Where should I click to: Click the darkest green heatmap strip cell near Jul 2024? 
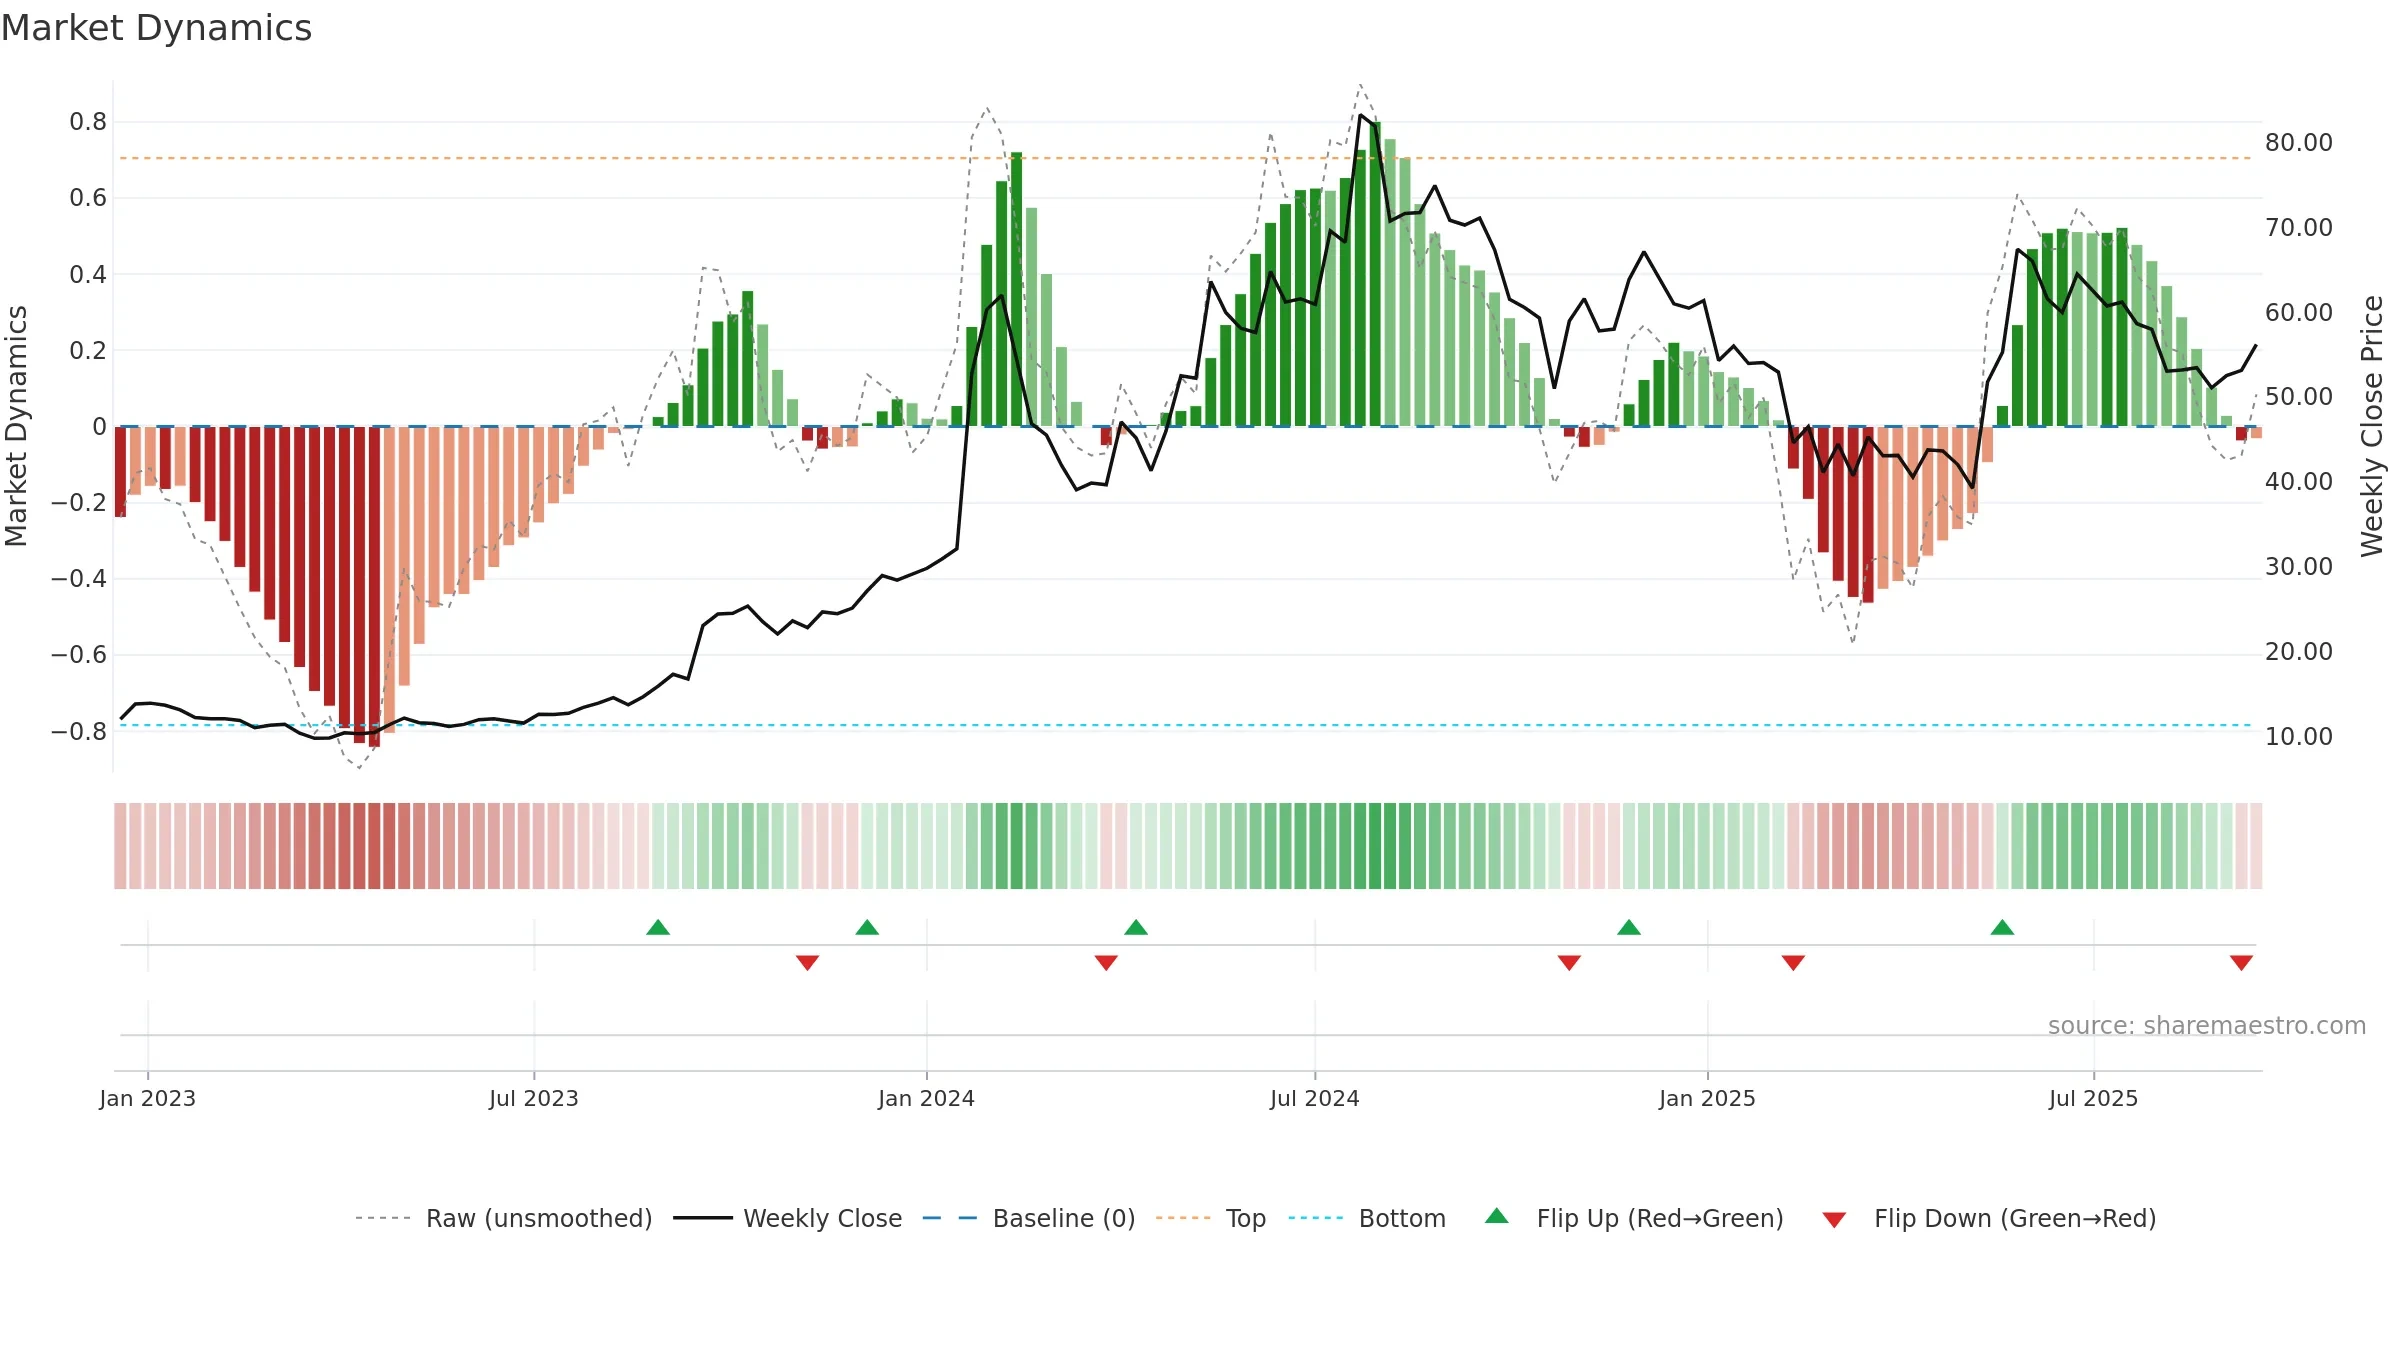(1375, 846)
